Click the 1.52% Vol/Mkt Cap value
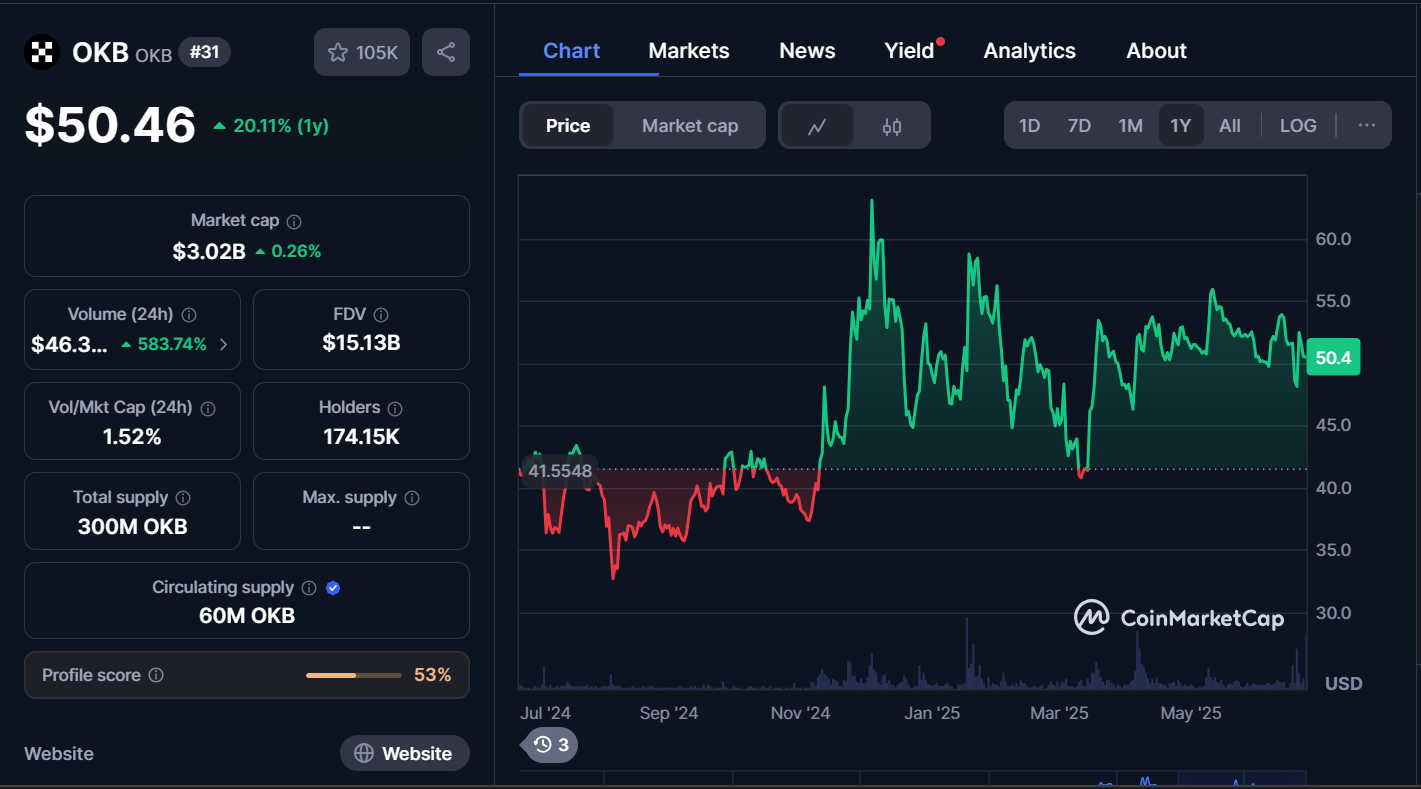 (x=132, y=437)
